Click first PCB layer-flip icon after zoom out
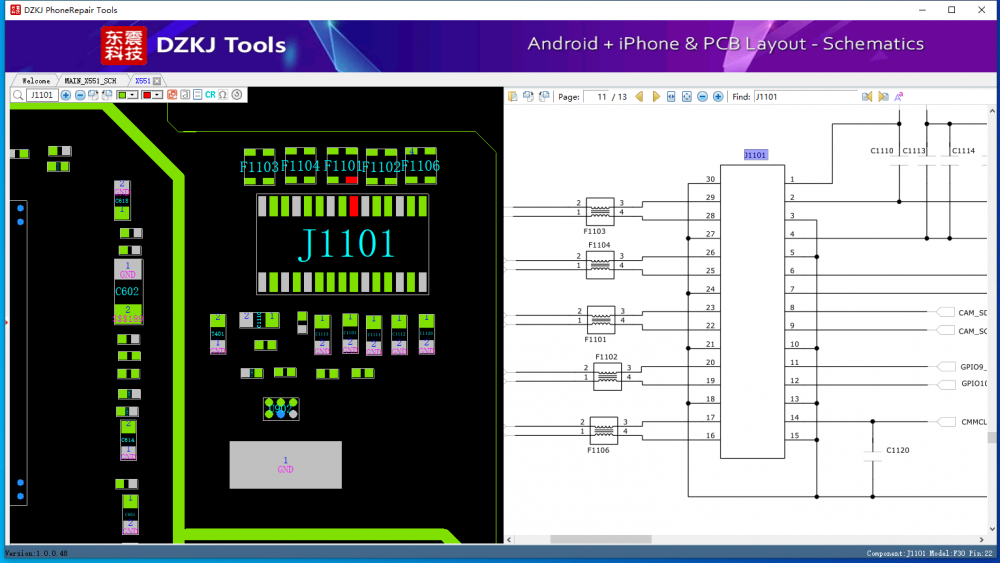 (x=94, y=95)
